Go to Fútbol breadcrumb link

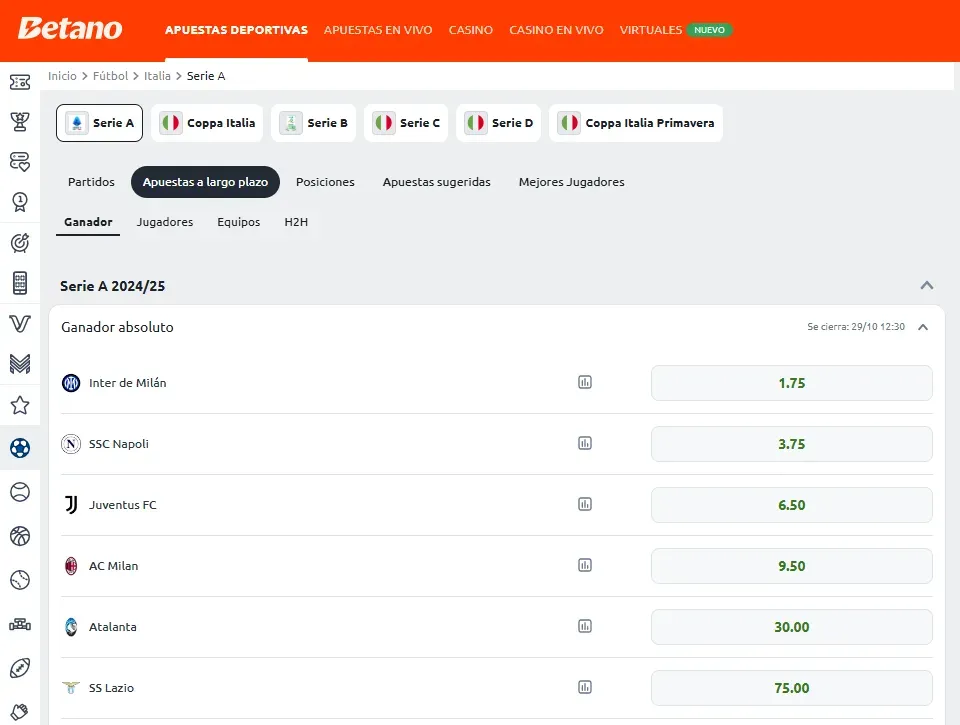click(110, 76)
